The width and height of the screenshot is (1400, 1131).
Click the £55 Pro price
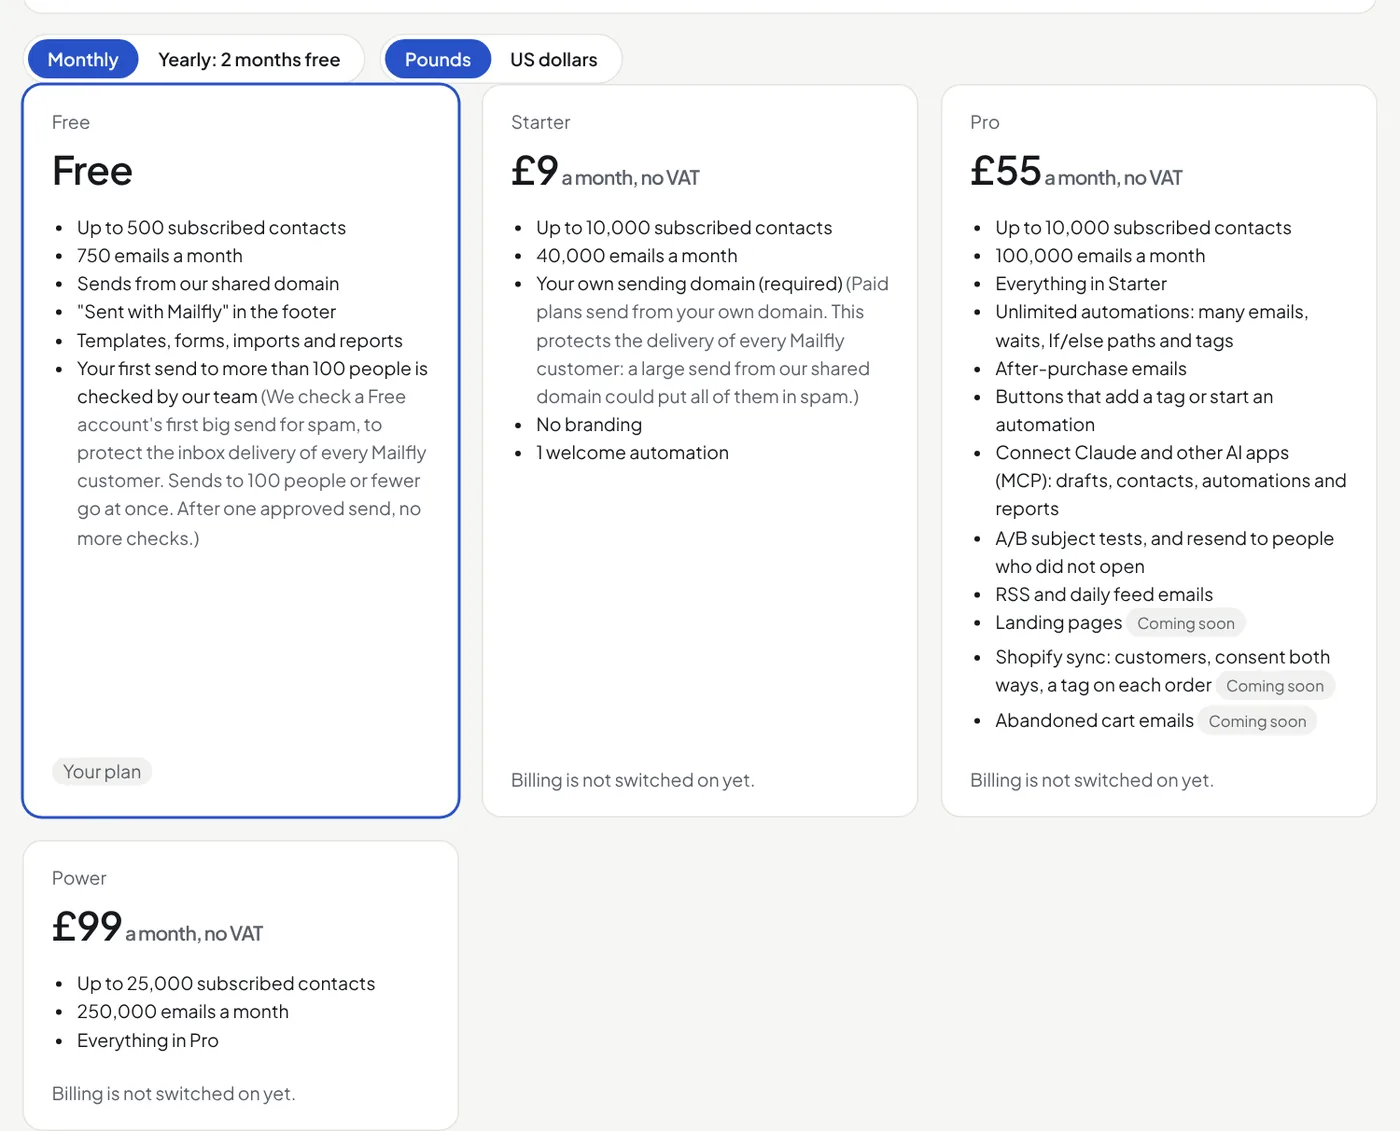tap(1006, 171)
